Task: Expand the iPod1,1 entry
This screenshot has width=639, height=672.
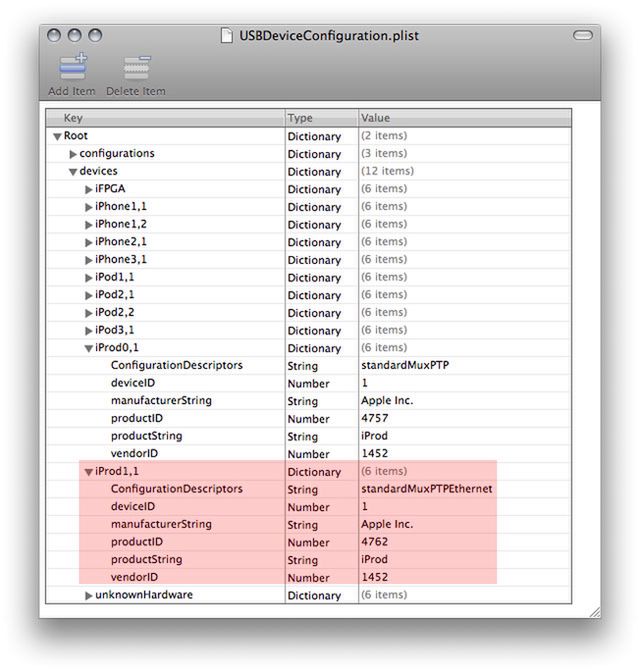Action: [x=89, y=278]
